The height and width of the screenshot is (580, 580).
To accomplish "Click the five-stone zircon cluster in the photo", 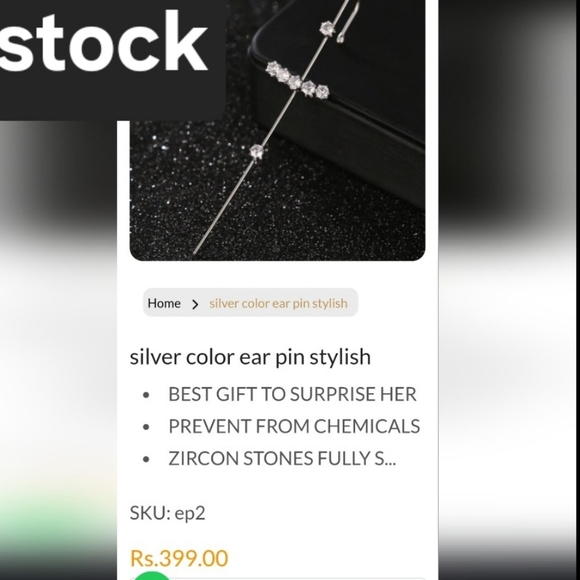I will [x=297, y=80].
